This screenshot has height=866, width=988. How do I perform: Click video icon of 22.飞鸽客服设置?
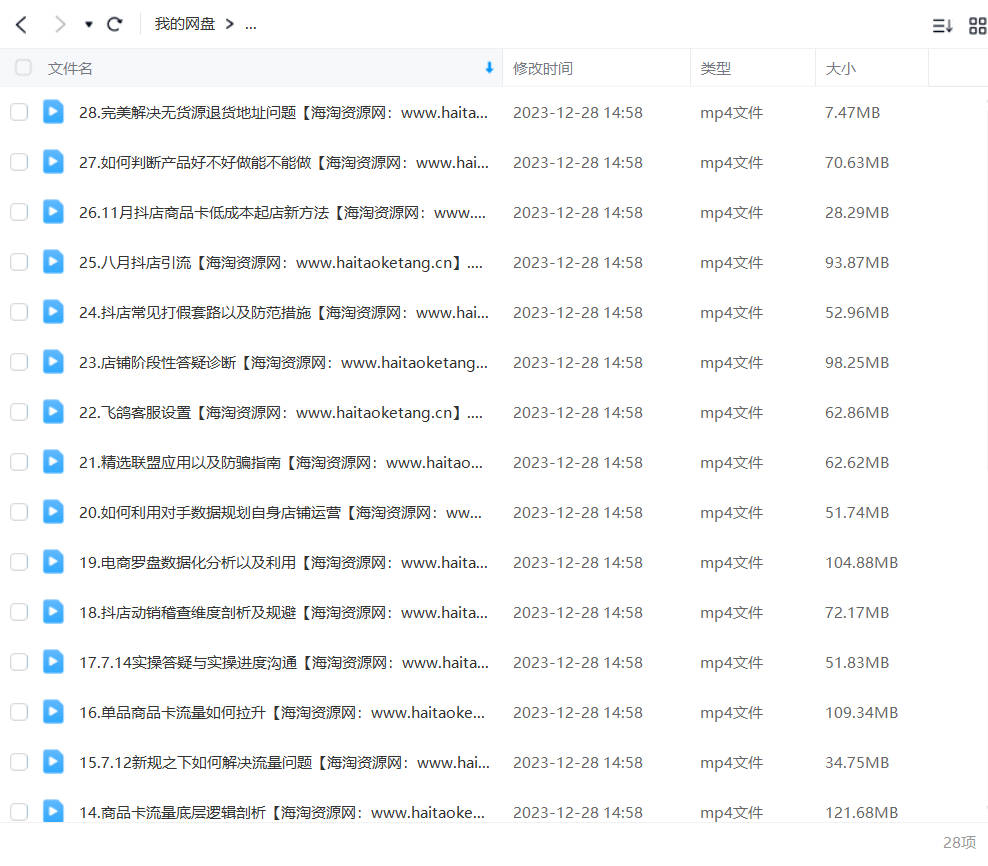click(x=53, y=412)
